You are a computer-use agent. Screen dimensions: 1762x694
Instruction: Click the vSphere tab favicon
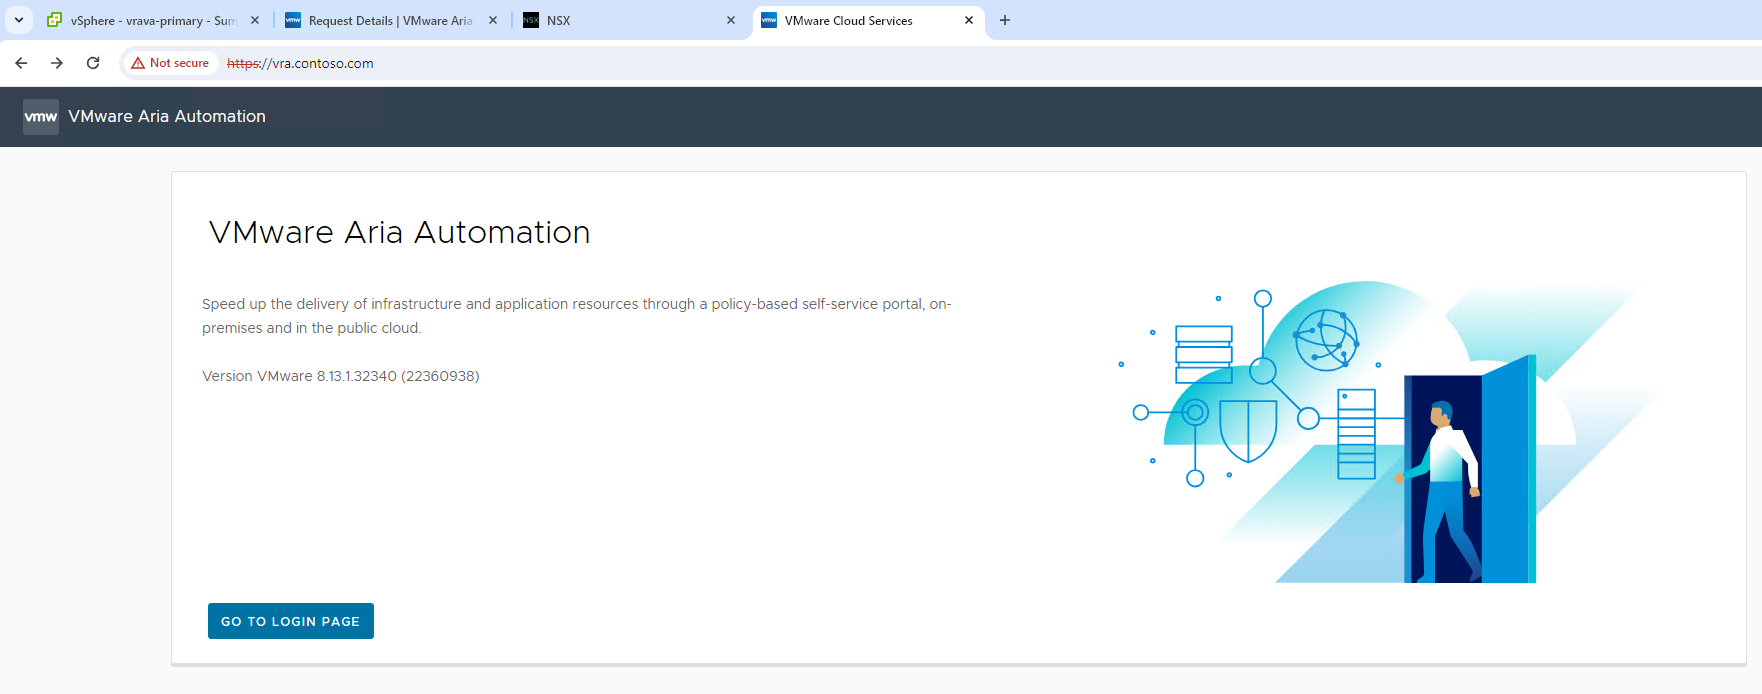click(54, 20)
